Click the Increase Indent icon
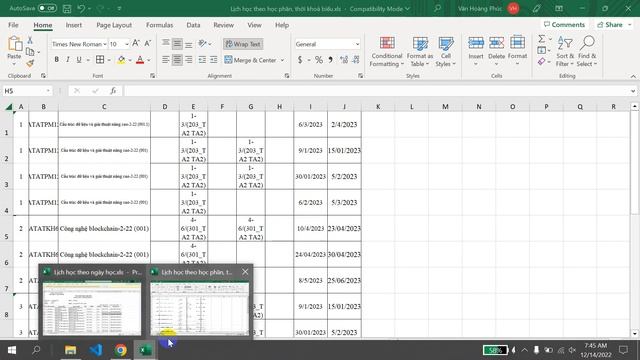The height and width of the screenshot is (360, 640). tap(213, 60)
